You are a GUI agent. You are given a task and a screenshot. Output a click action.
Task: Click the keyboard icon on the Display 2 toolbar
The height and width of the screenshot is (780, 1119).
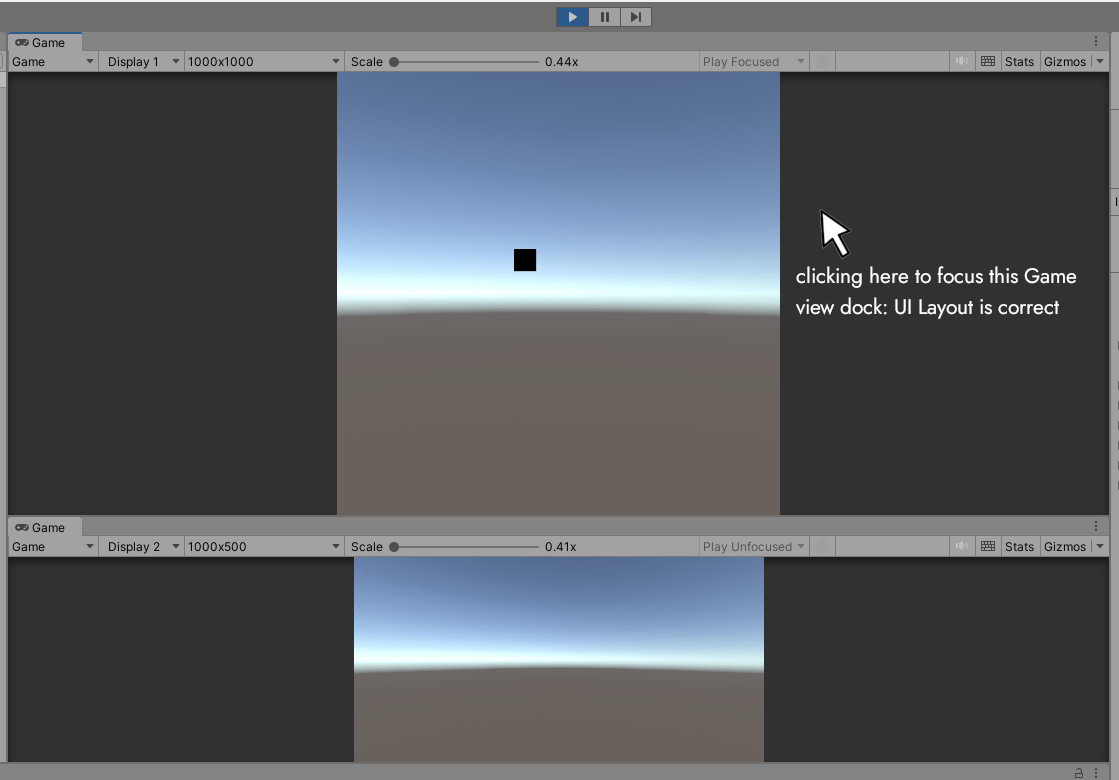(x=988, y=546)
